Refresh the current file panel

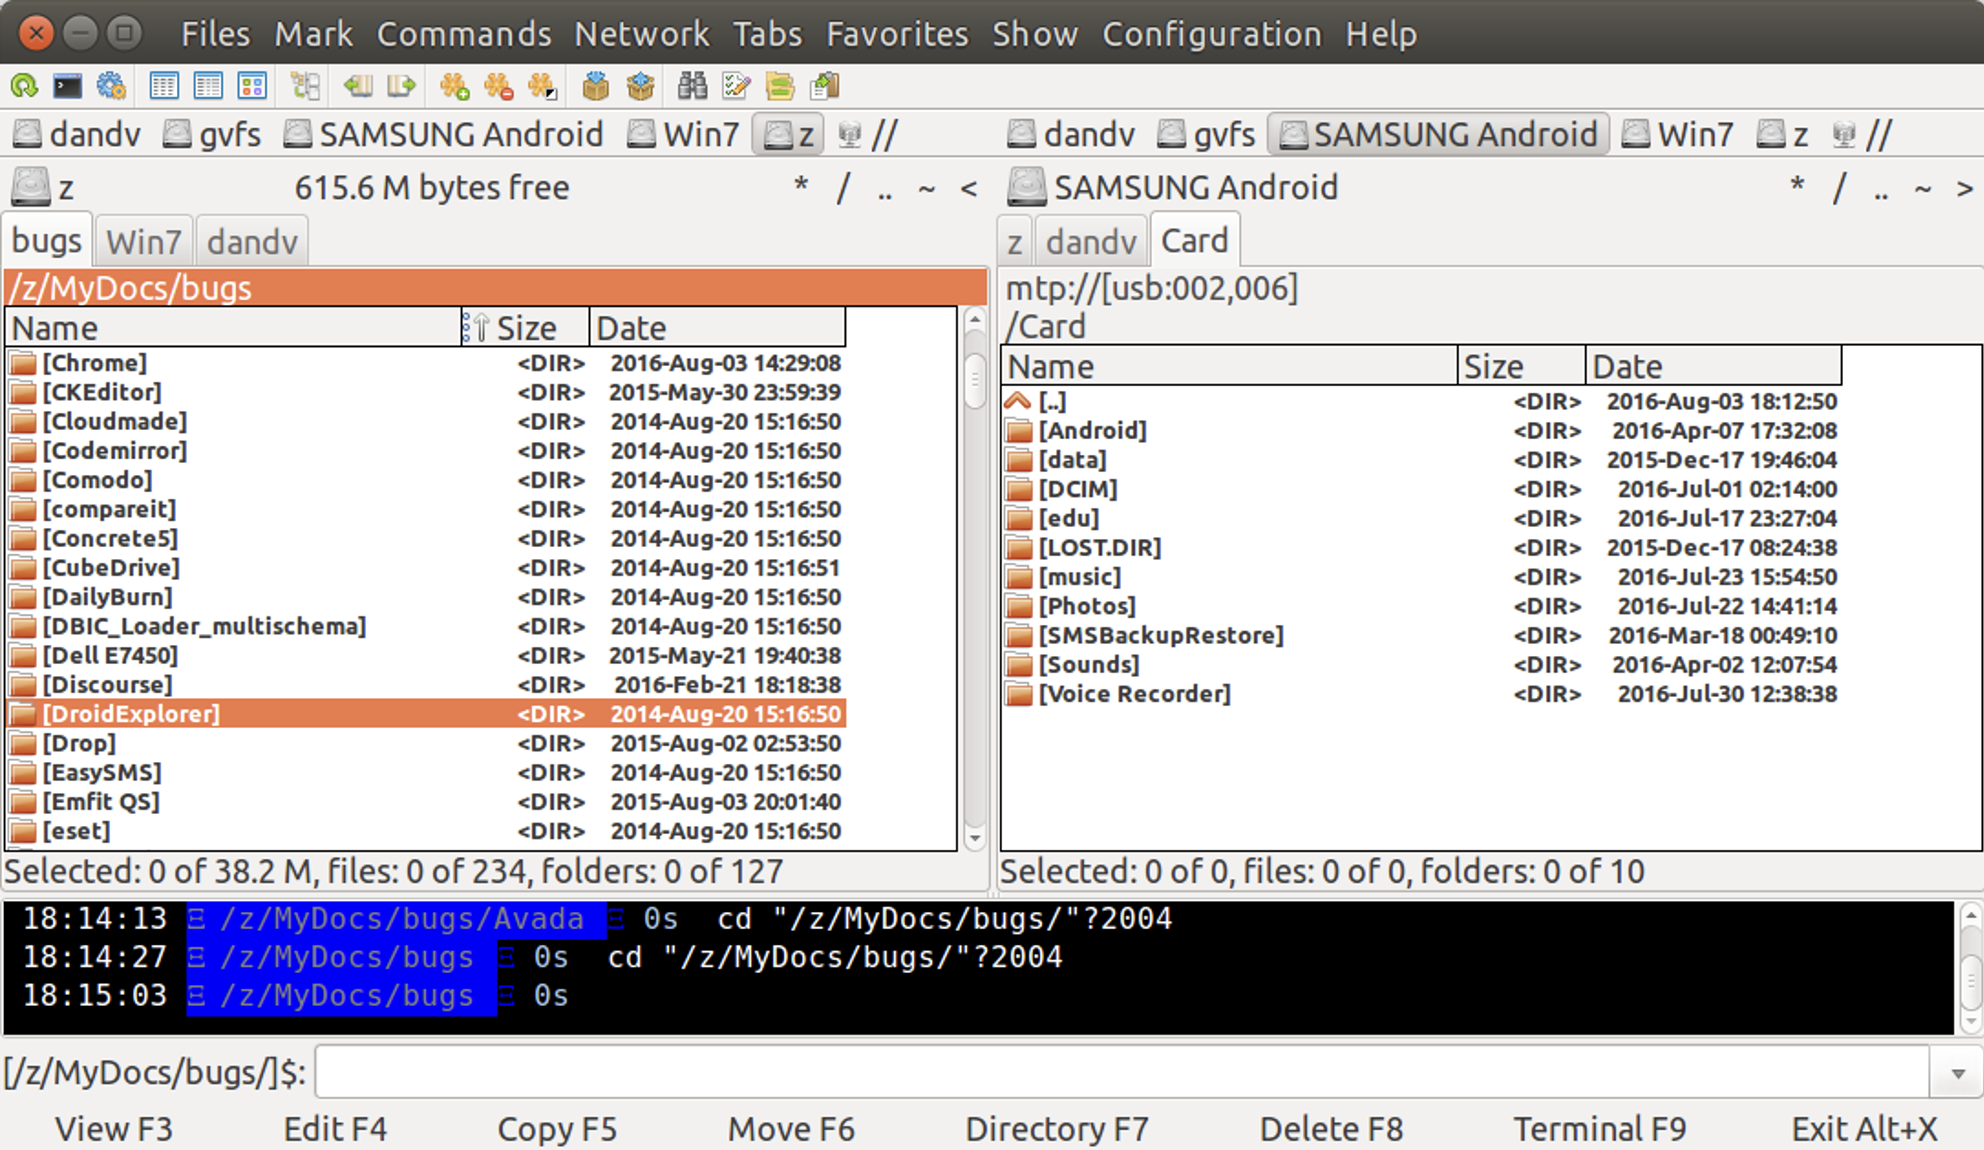(25, 85)
